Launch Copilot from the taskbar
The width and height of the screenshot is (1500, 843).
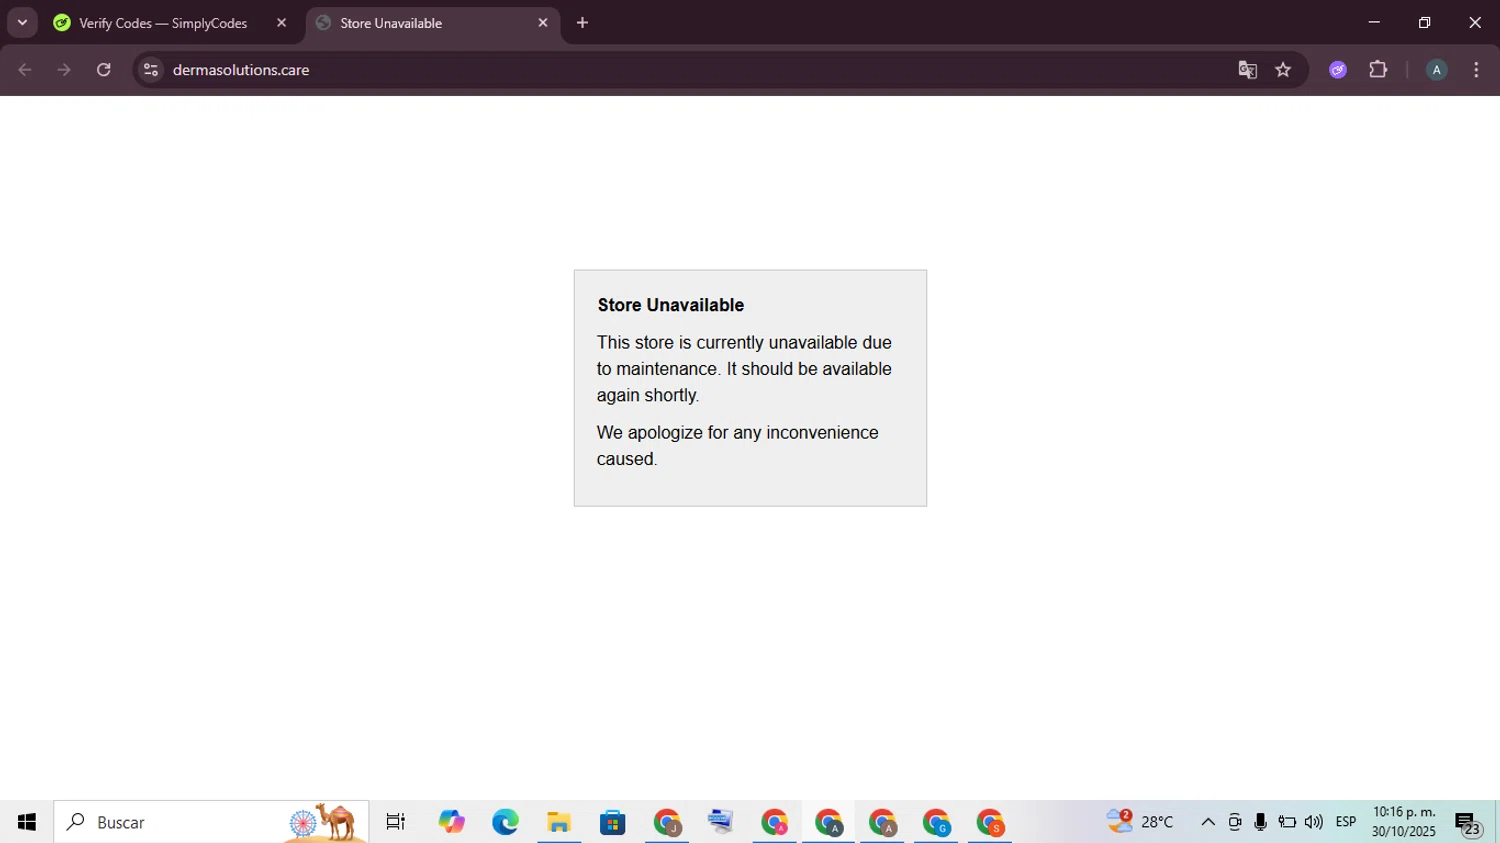point(451,822)
